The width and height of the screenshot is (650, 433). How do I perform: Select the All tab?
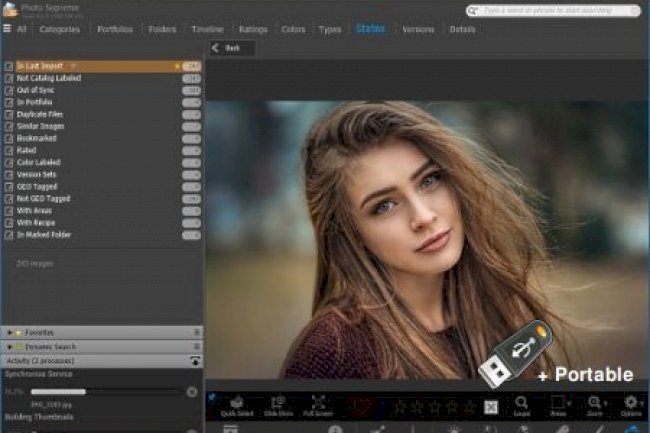[x=21, y=29]
